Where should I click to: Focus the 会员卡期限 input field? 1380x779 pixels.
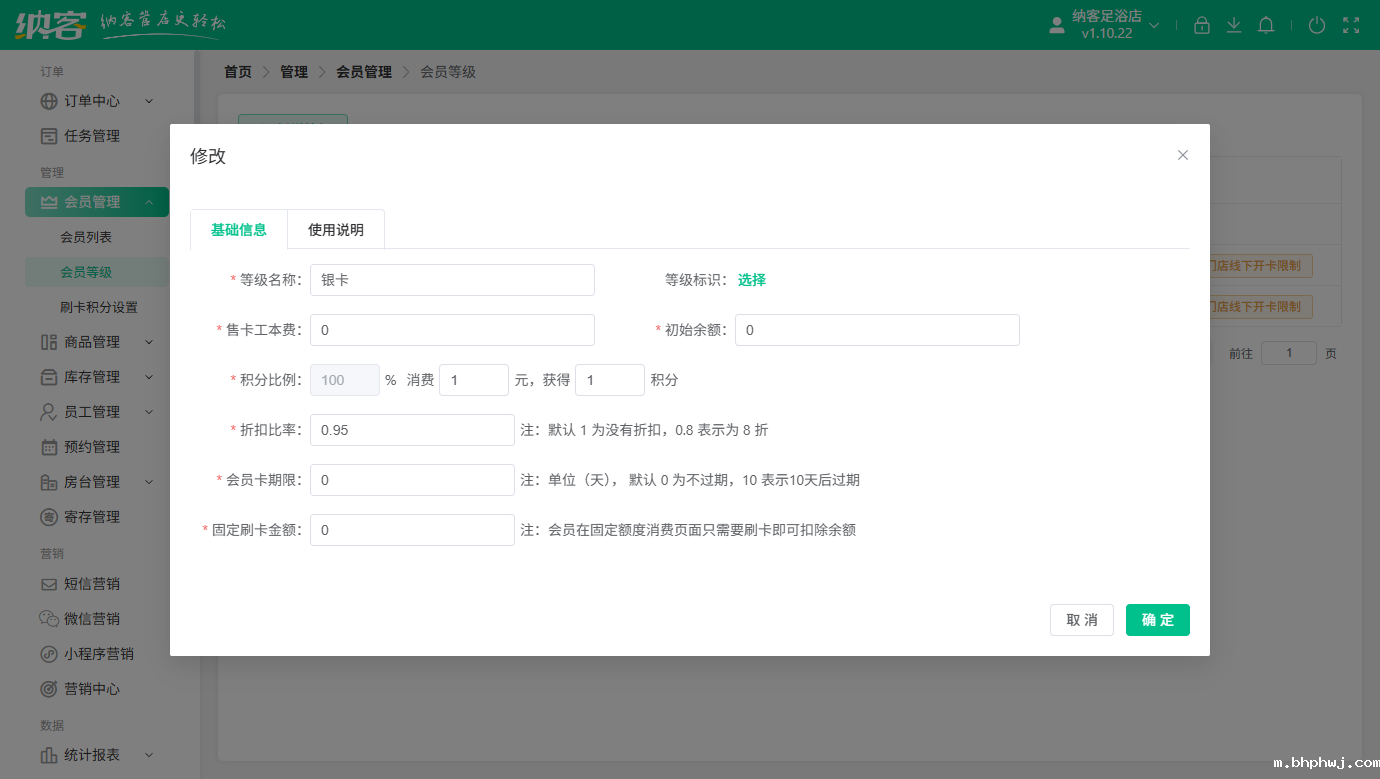412,480
